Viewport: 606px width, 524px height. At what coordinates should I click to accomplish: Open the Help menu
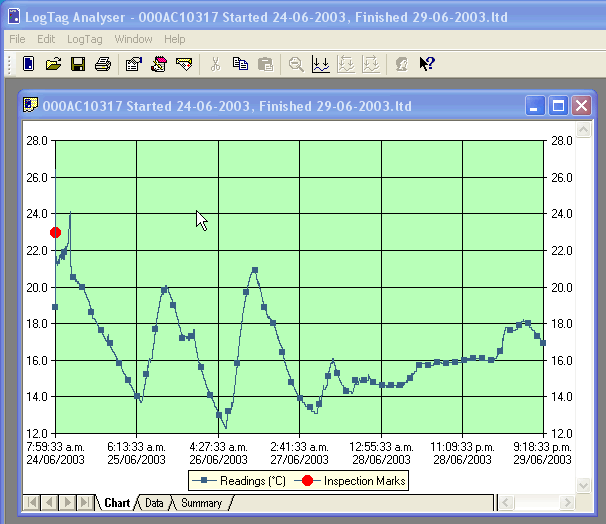(x=175, y=39)
